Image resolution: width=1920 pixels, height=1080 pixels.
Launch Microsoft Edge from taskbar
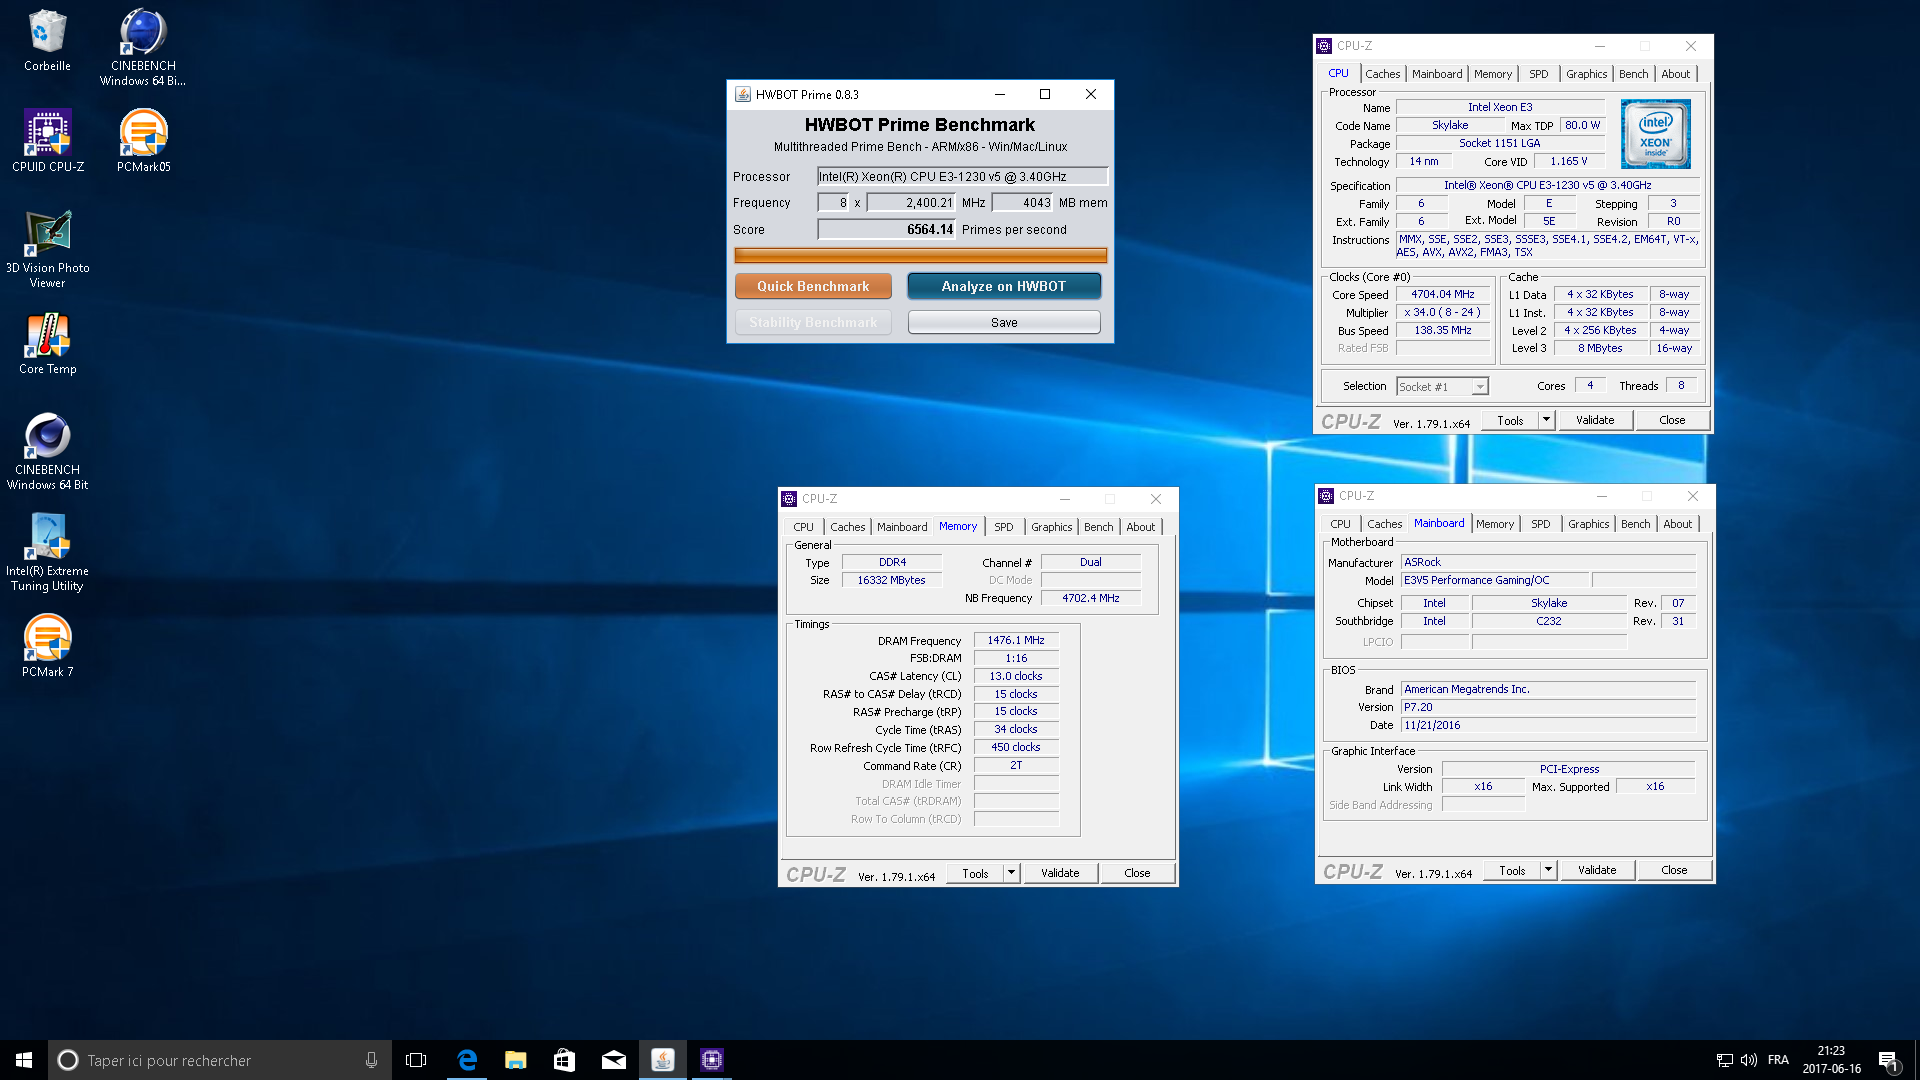pos(466,1060)
